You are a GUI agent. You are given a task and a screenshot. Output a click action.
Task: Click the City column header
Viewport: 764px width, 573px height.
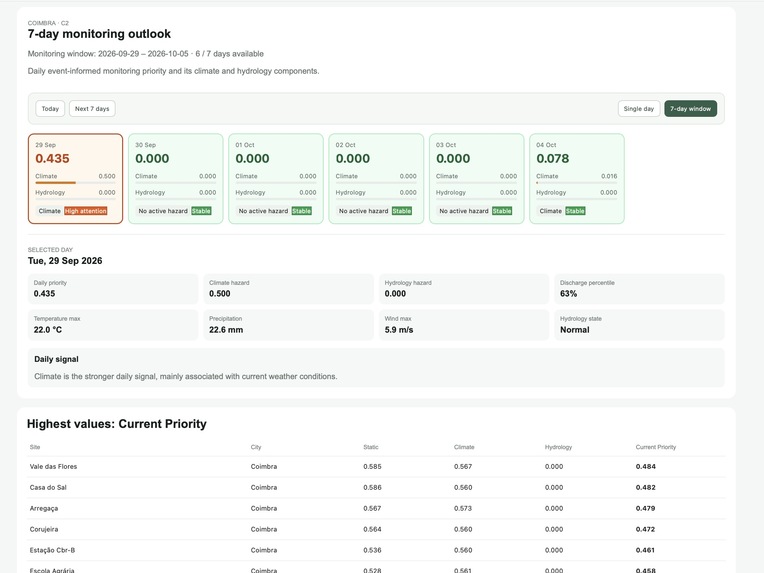tap(256, 447)
